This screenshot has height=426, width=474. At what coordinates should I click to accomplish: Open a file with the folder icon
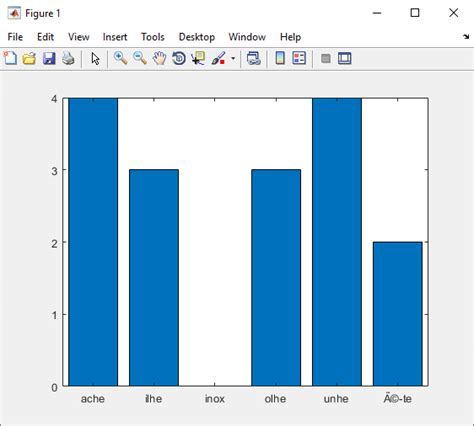click(x=29, y=59)
